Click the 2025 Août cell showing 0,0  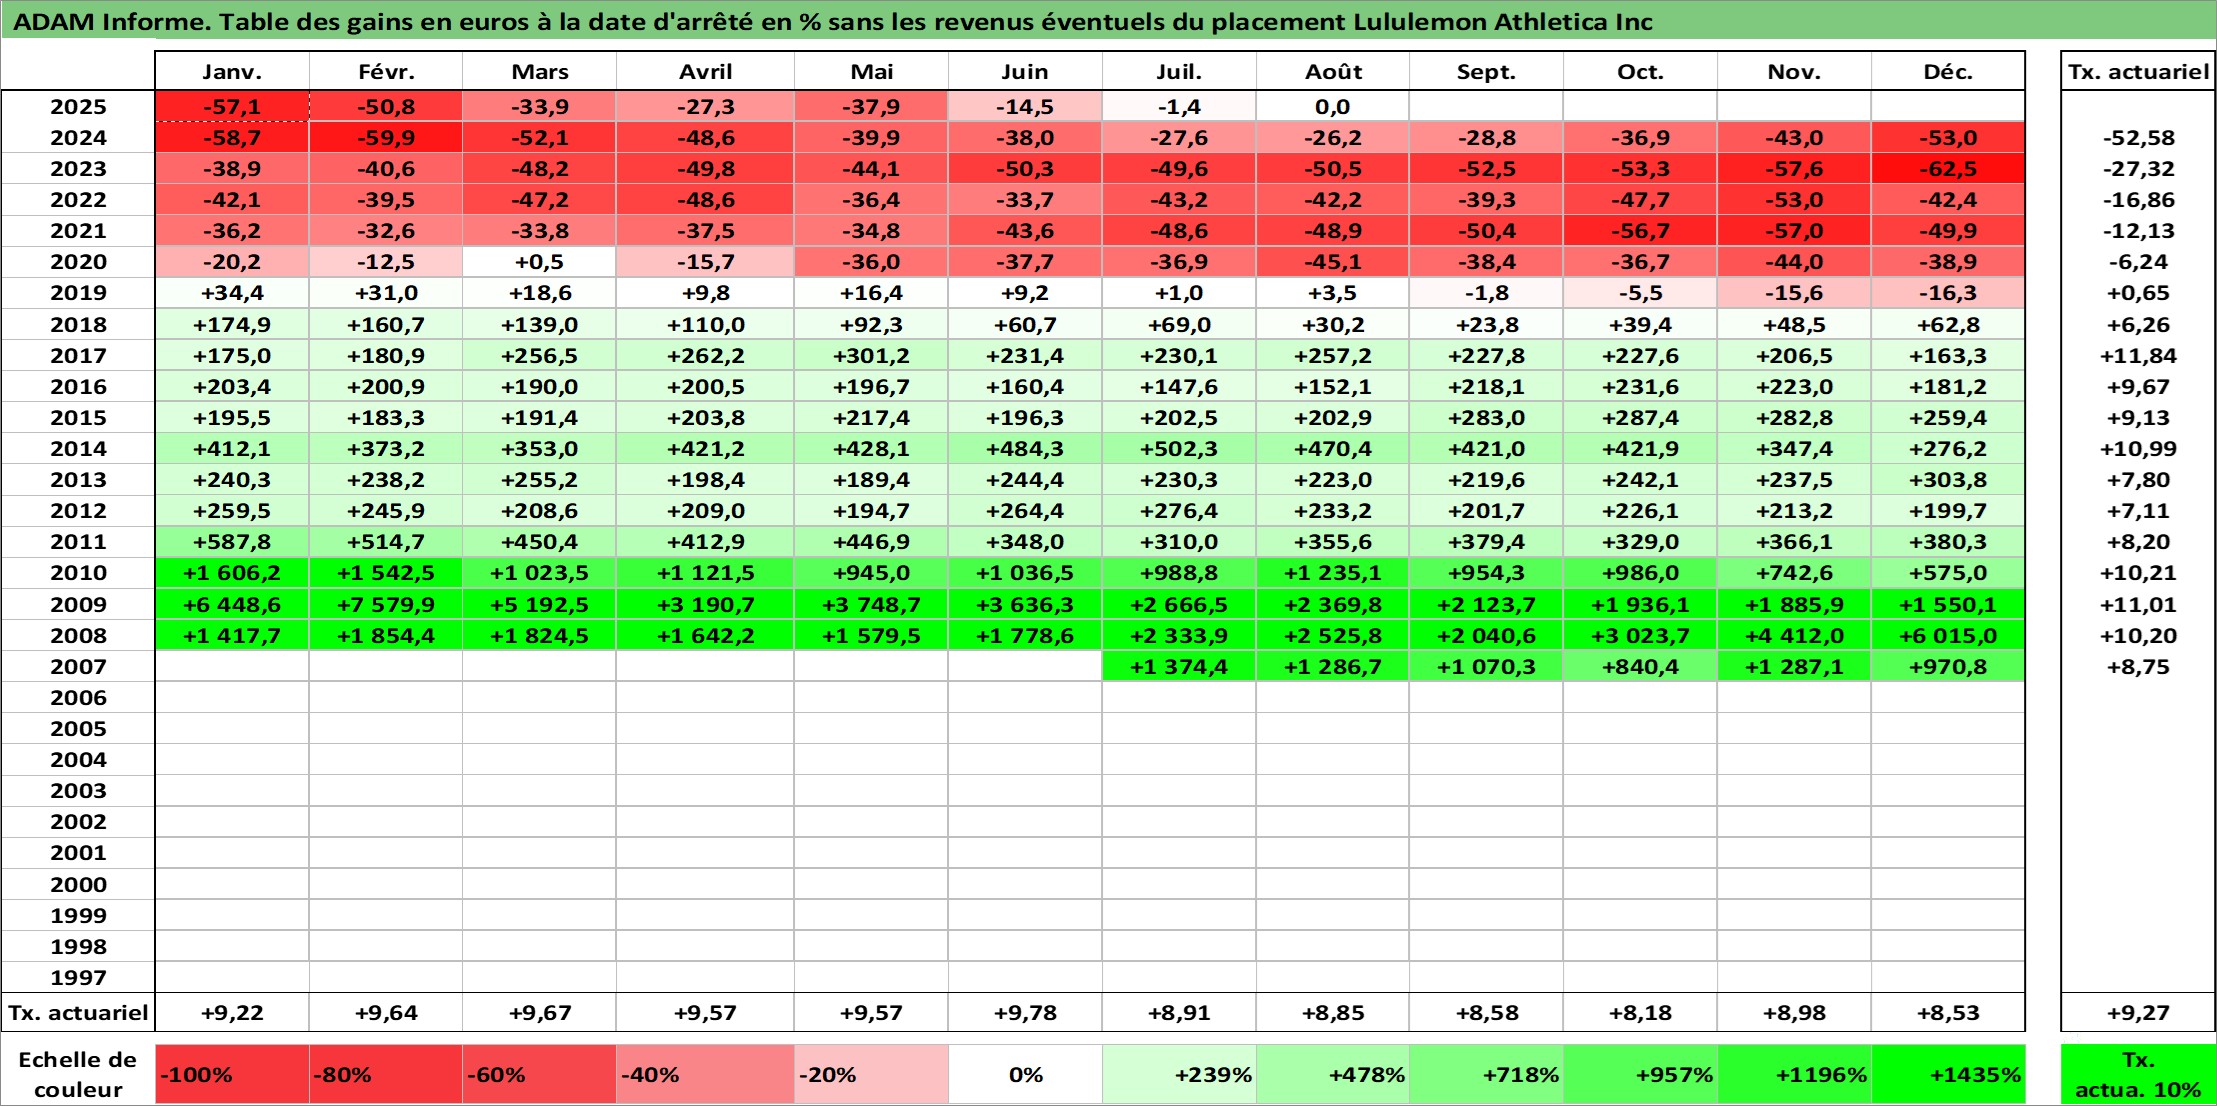[x=1333, y=107]
